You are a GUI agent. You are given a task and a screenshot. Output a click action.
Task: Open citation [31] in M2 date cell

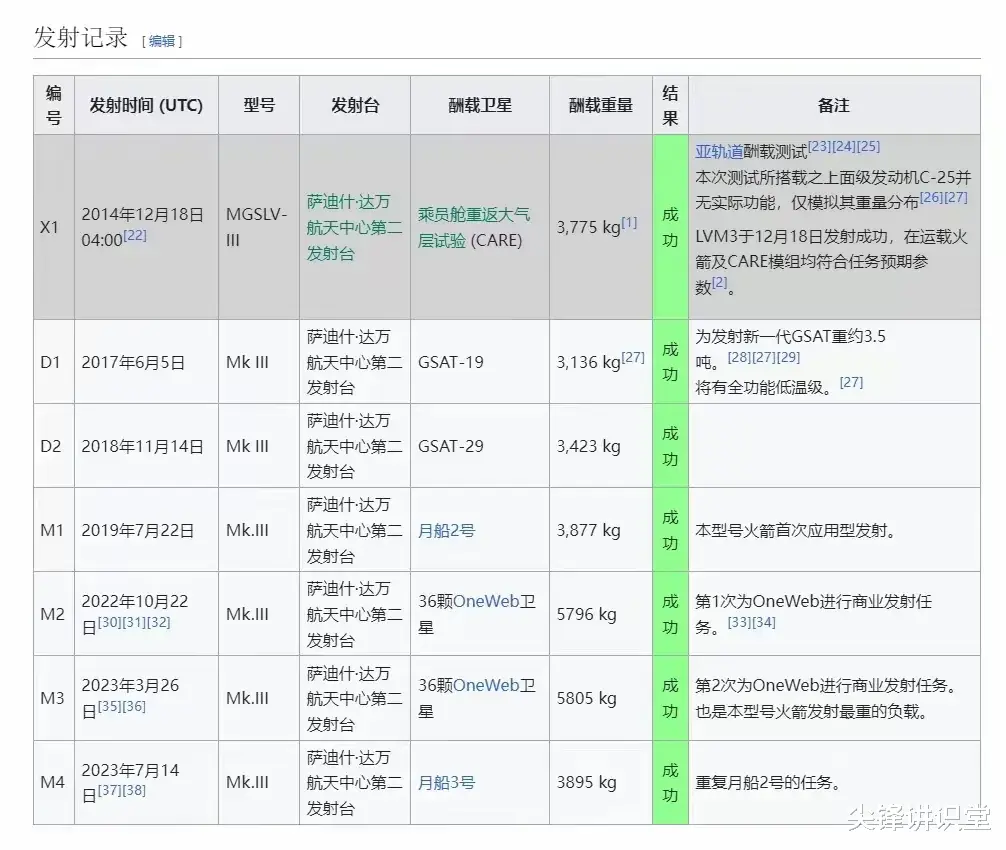pyautogui.click(x=134, y=622)
